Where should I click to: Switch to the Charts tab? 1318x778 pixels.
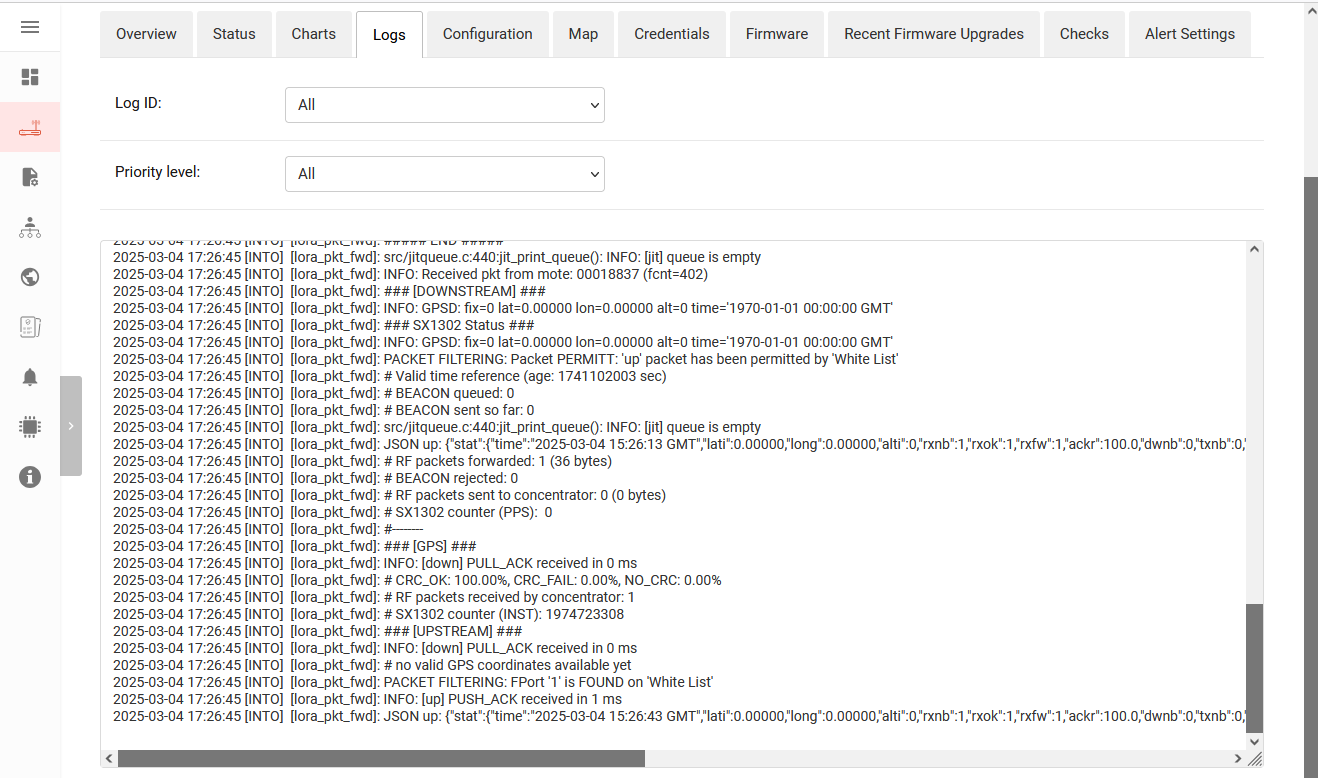314,34
